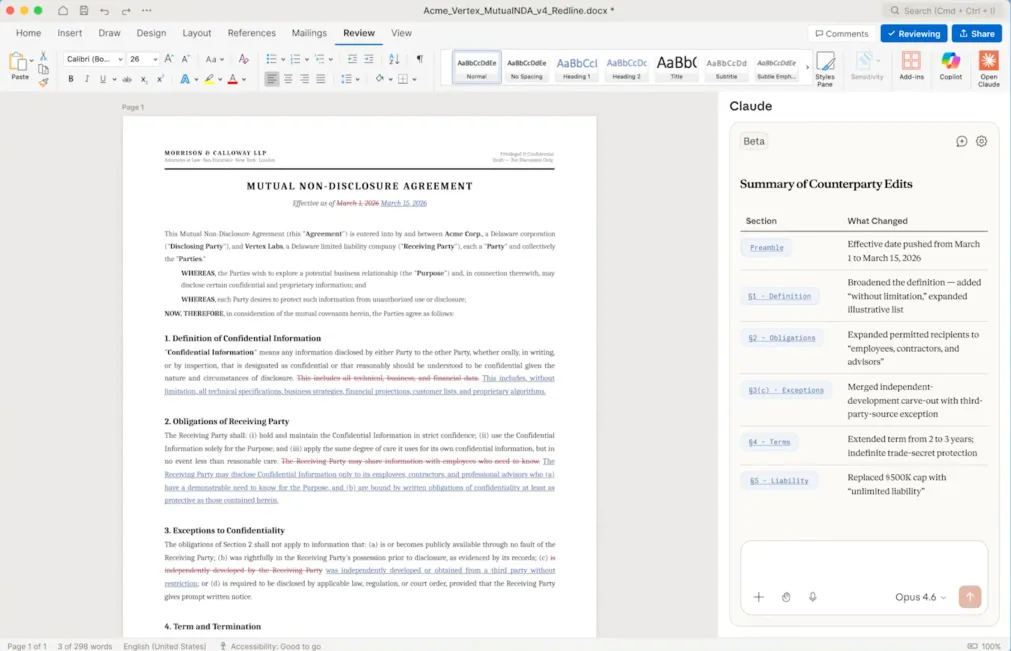This screenshot has width=1011, height=651.
Task: Open the Home ribbon tab
Action: click(x=28, y=33)
